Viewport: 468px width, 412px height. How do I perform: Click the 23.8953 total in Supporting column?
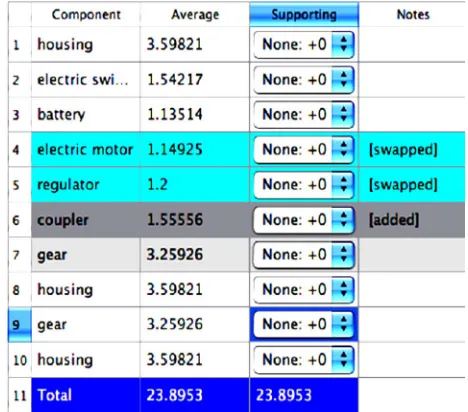(304, 395)
